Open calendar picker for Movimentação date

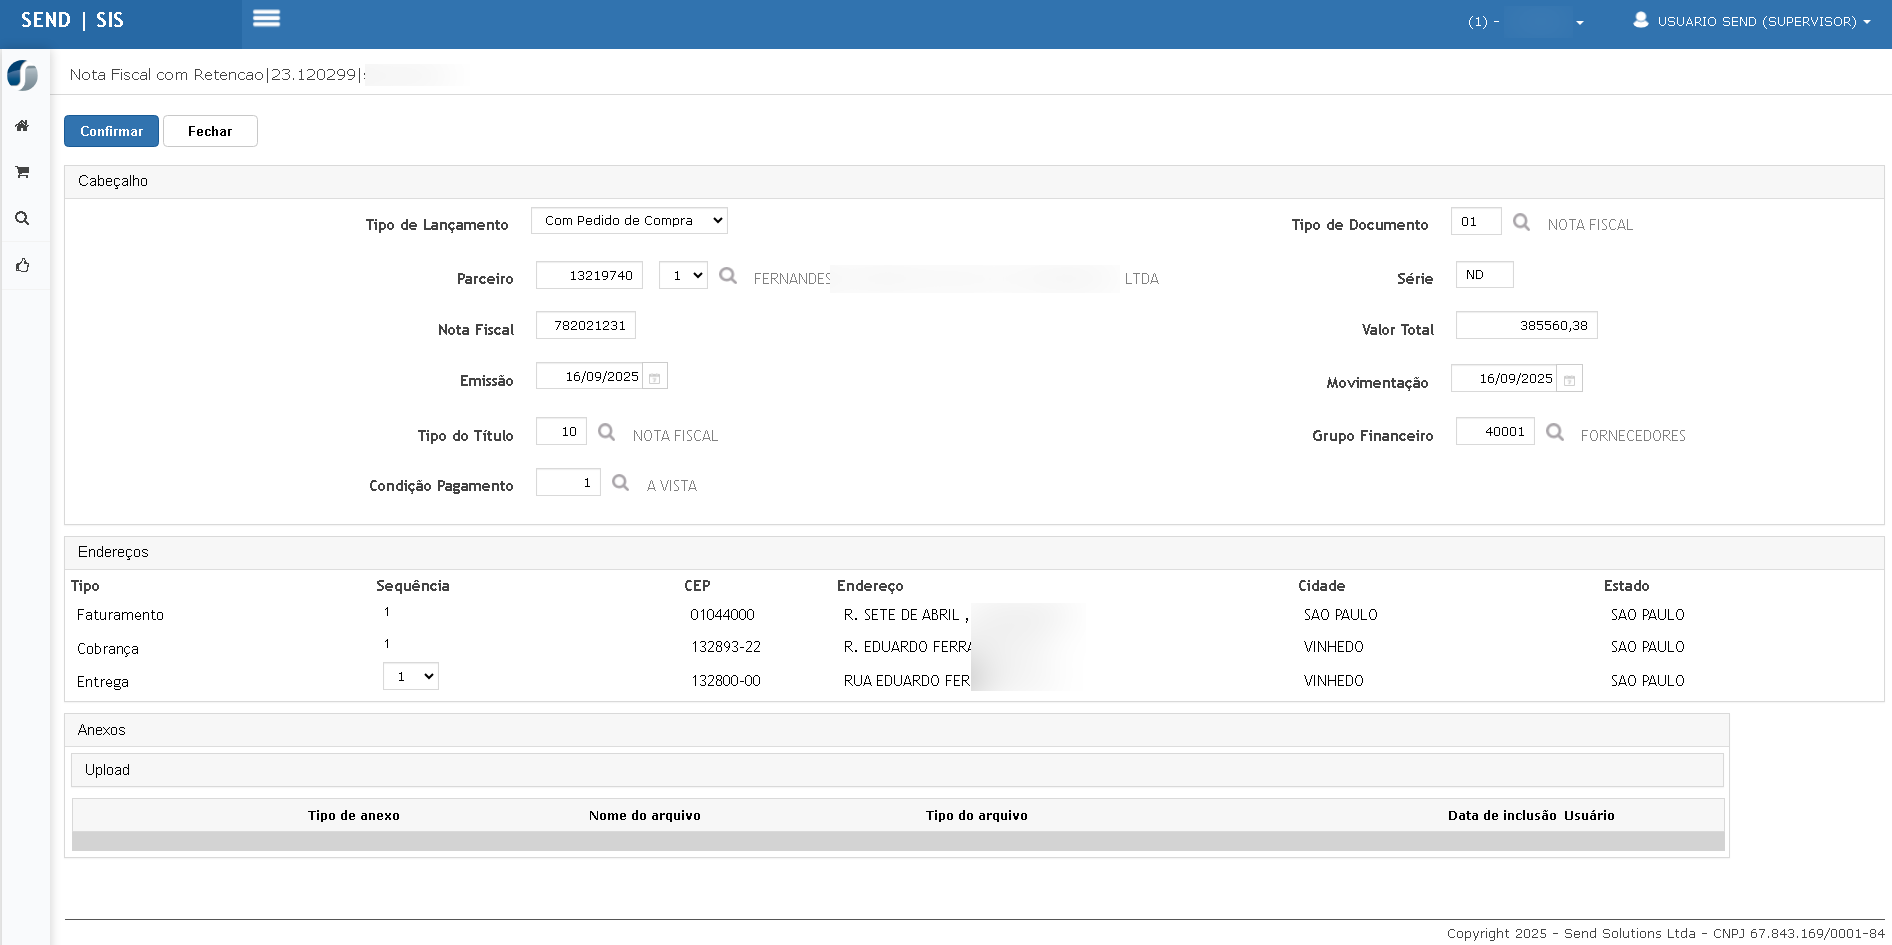1570,380
